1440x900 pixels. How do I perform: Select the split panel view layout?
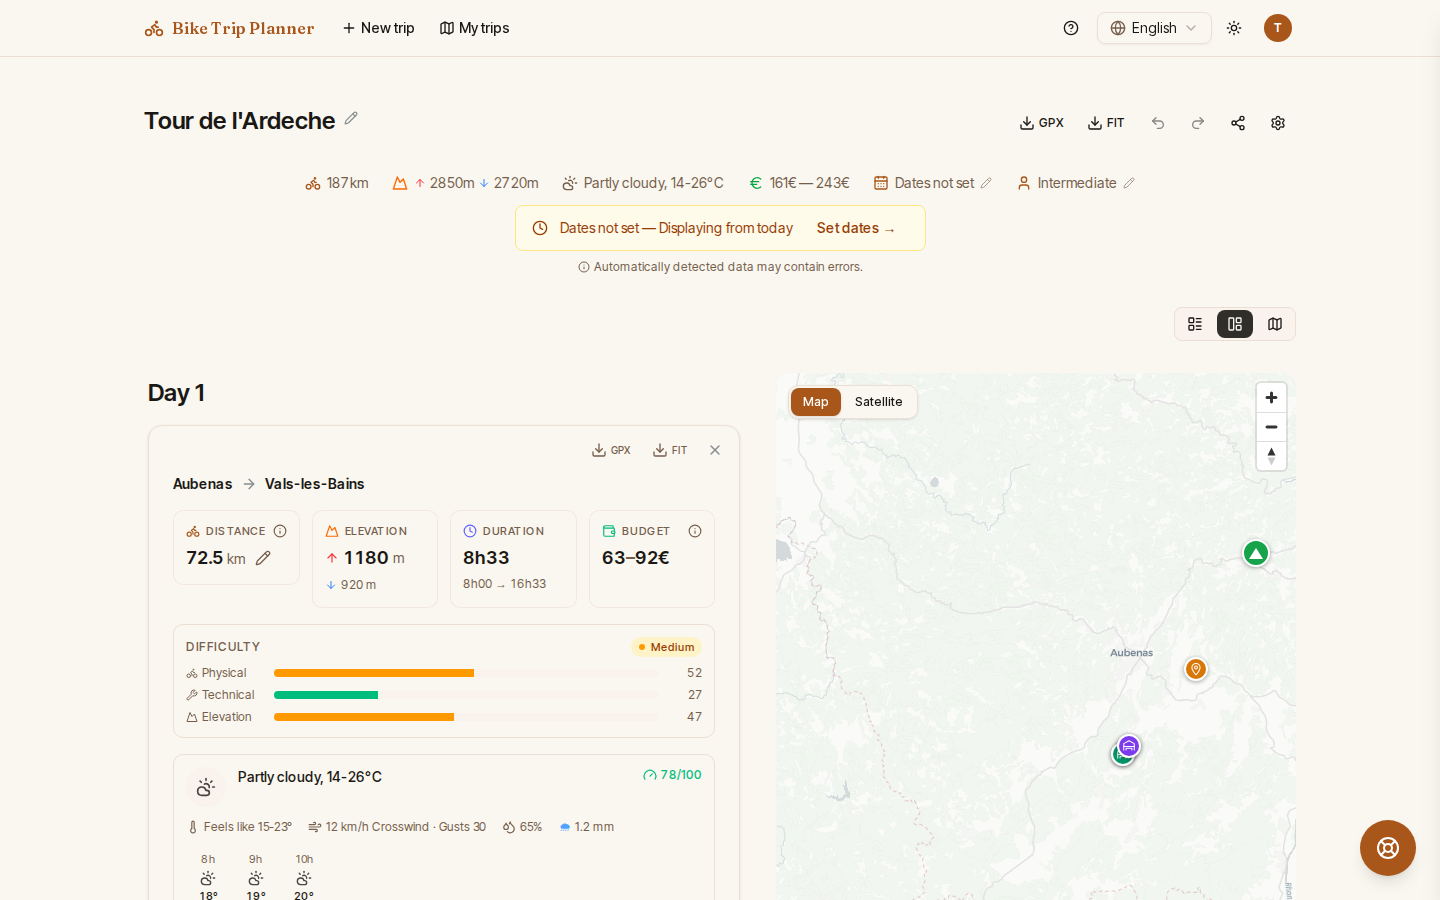point(1235,324)
